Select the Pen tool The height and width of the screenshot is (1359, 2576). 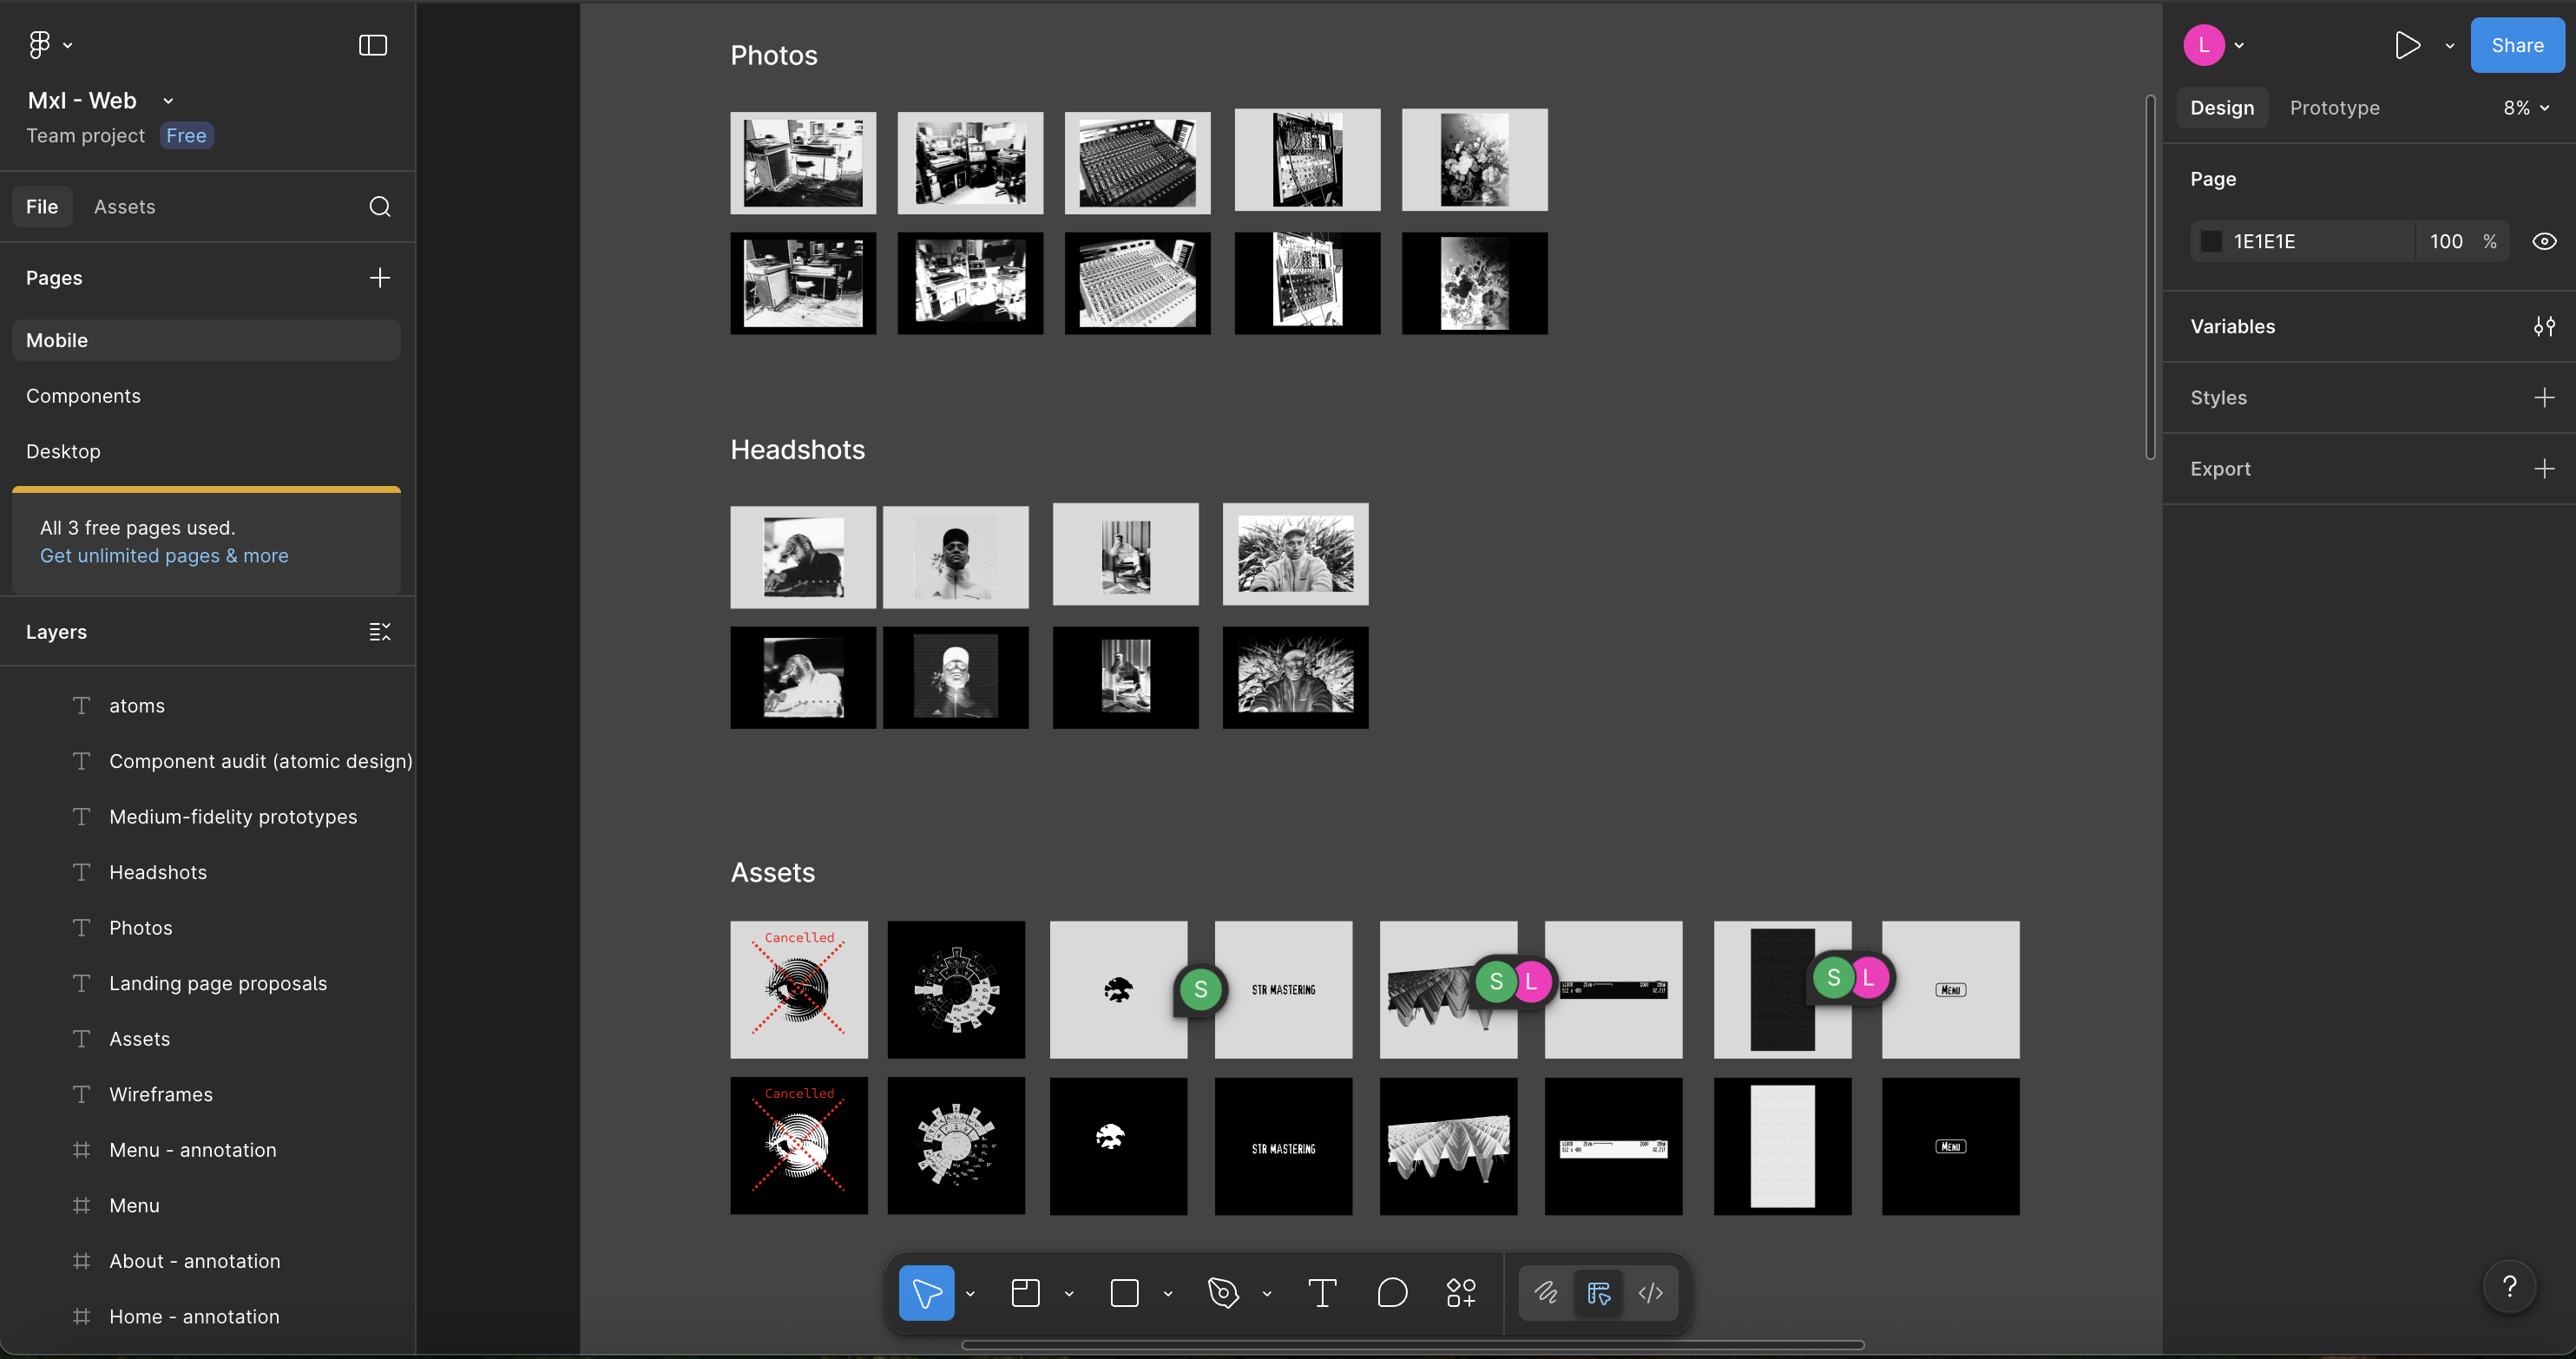[x=1223, y=1293]
